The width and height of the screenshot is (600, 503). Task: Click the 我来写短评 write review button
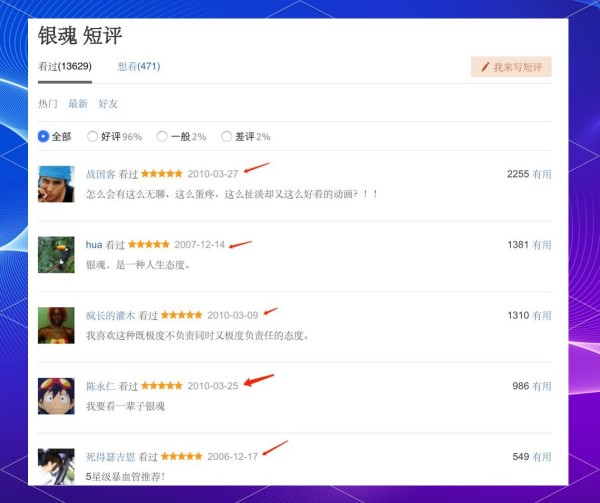(511, 67)
